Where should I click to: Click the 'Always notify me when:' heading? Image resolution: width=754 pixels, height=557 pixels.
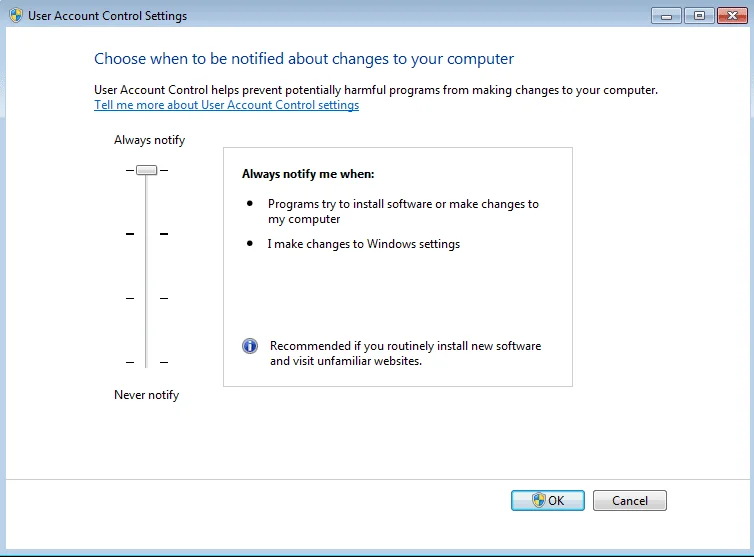pyautogui.click(x=308, y=174)
